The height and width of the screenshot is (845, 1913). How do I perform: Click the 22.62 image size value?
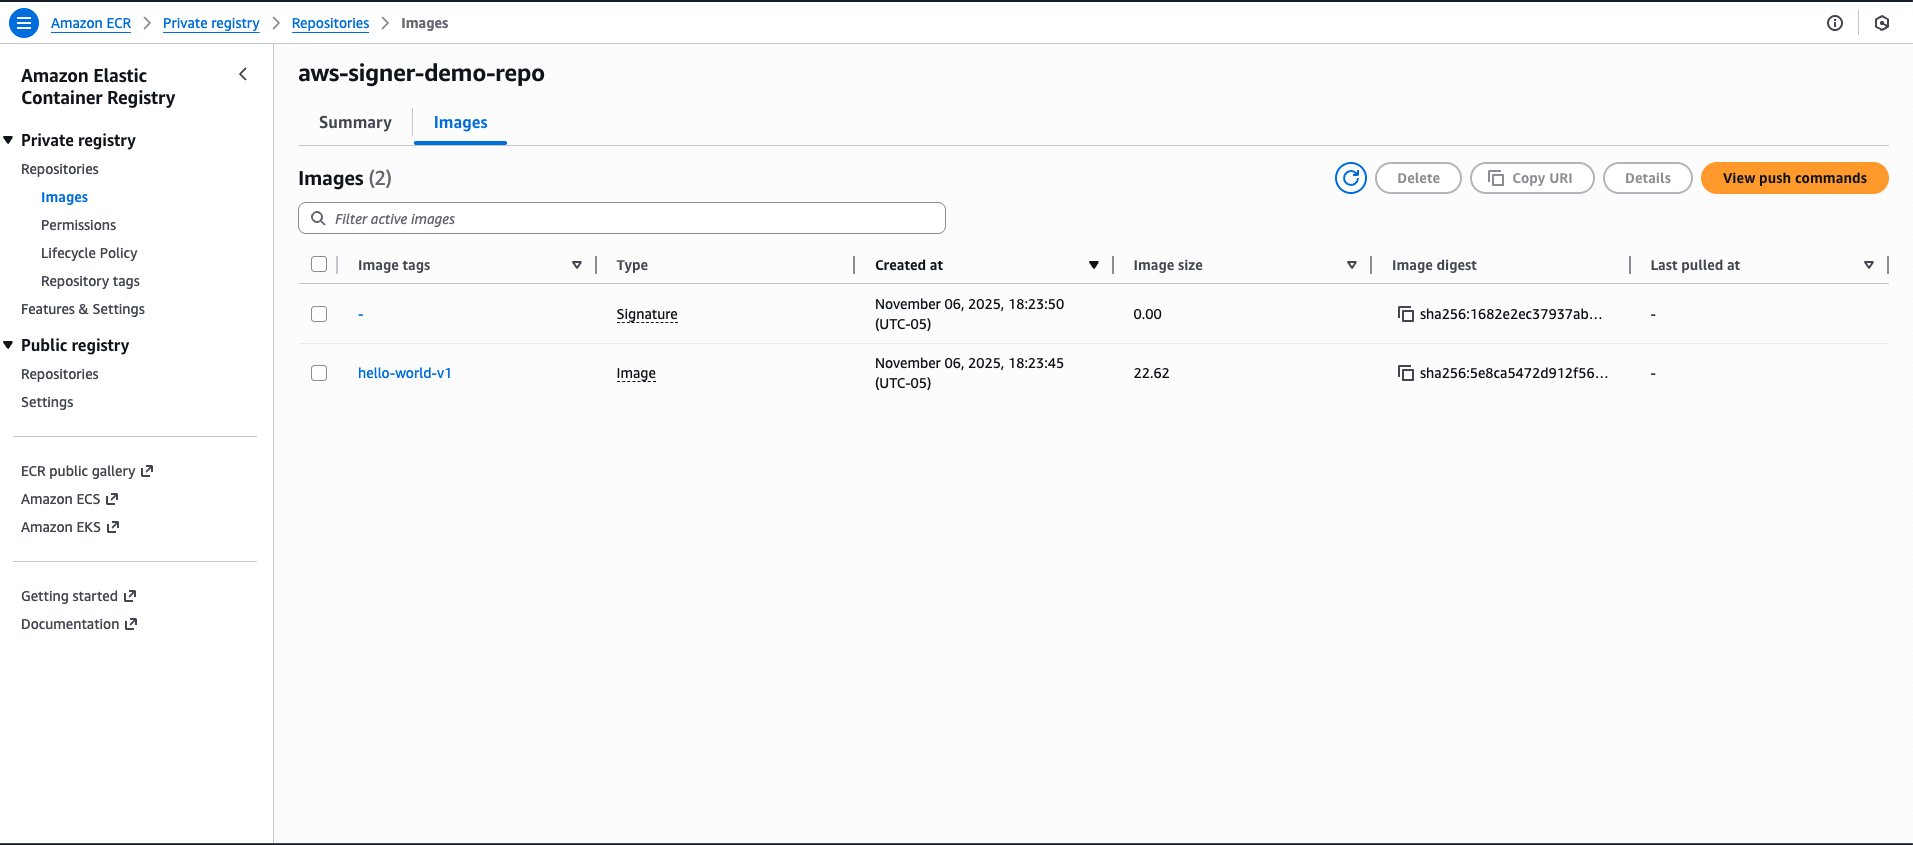pos(1151,373)
